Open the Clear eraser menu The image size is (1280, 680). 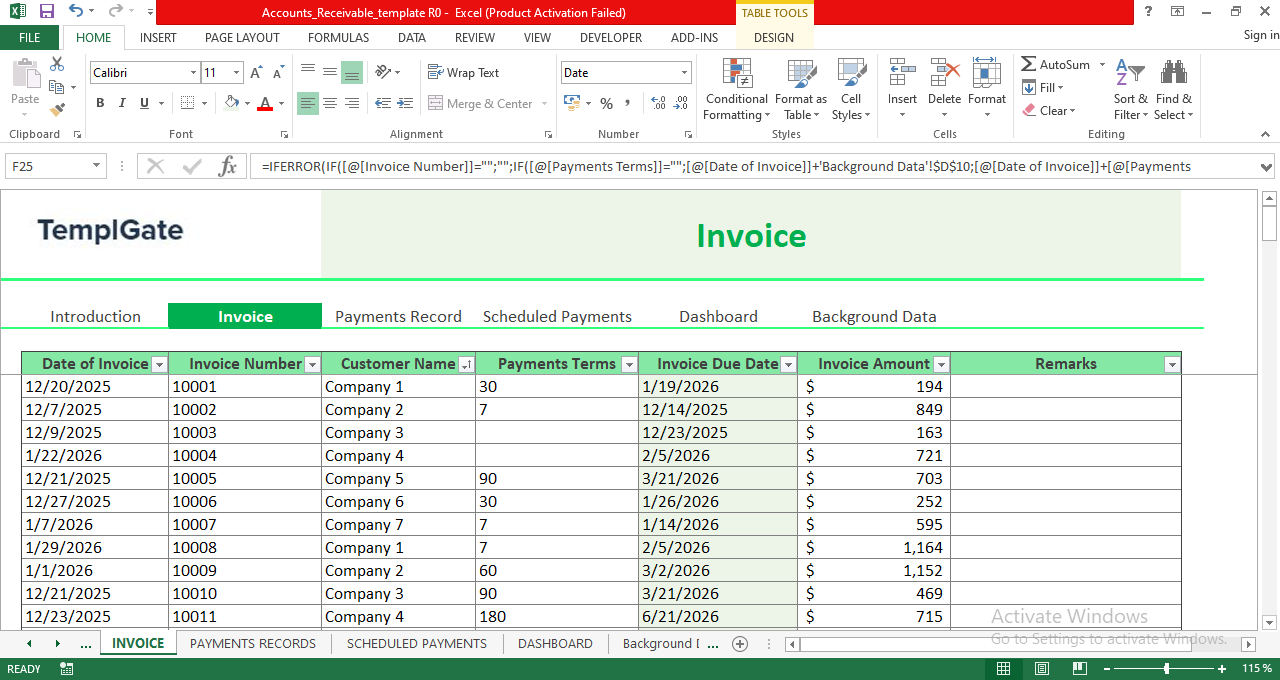click(1049, 110)
